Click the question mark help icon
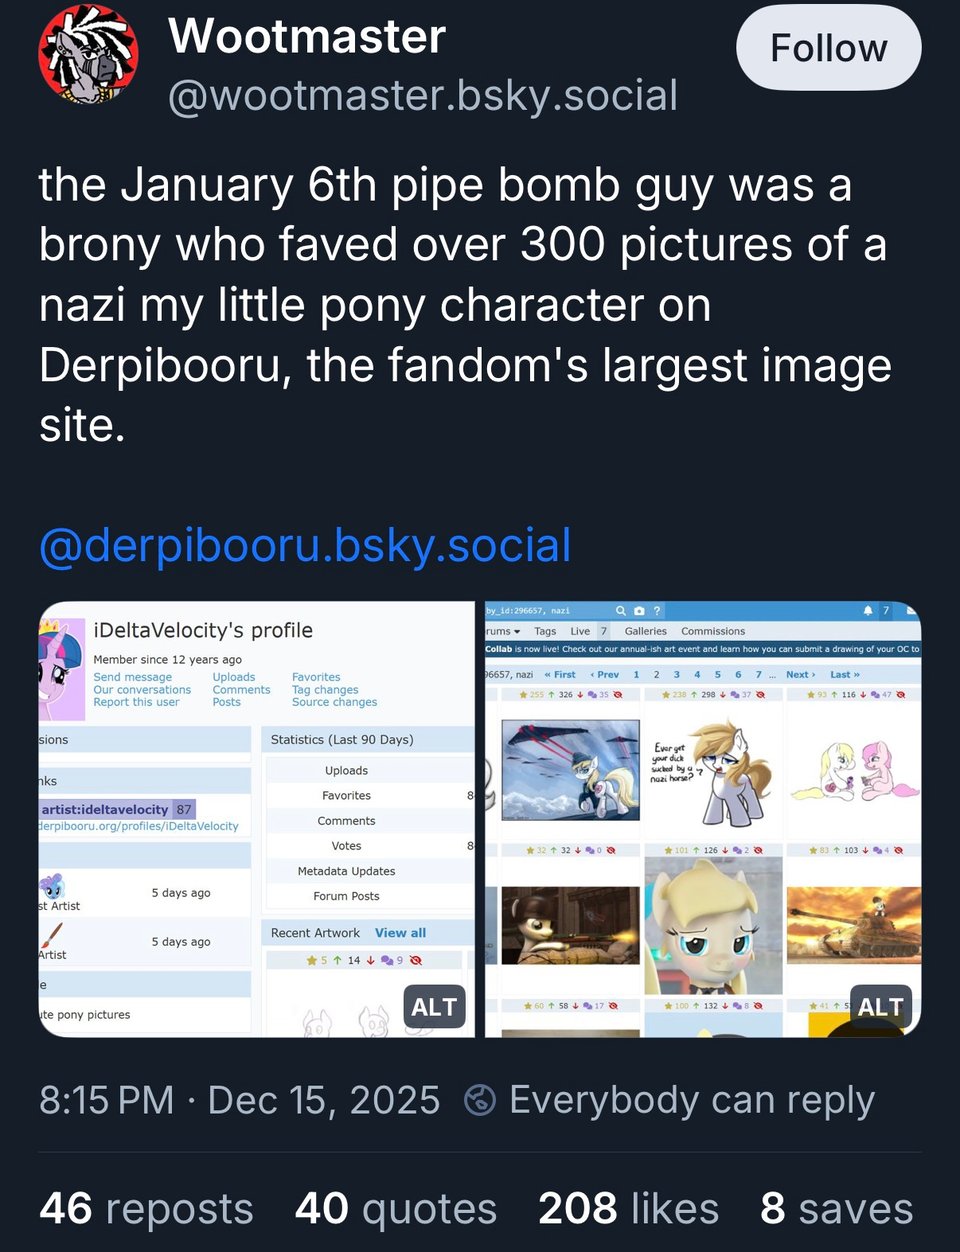Viewport: 960px width, 1252px height. point(657,610)
